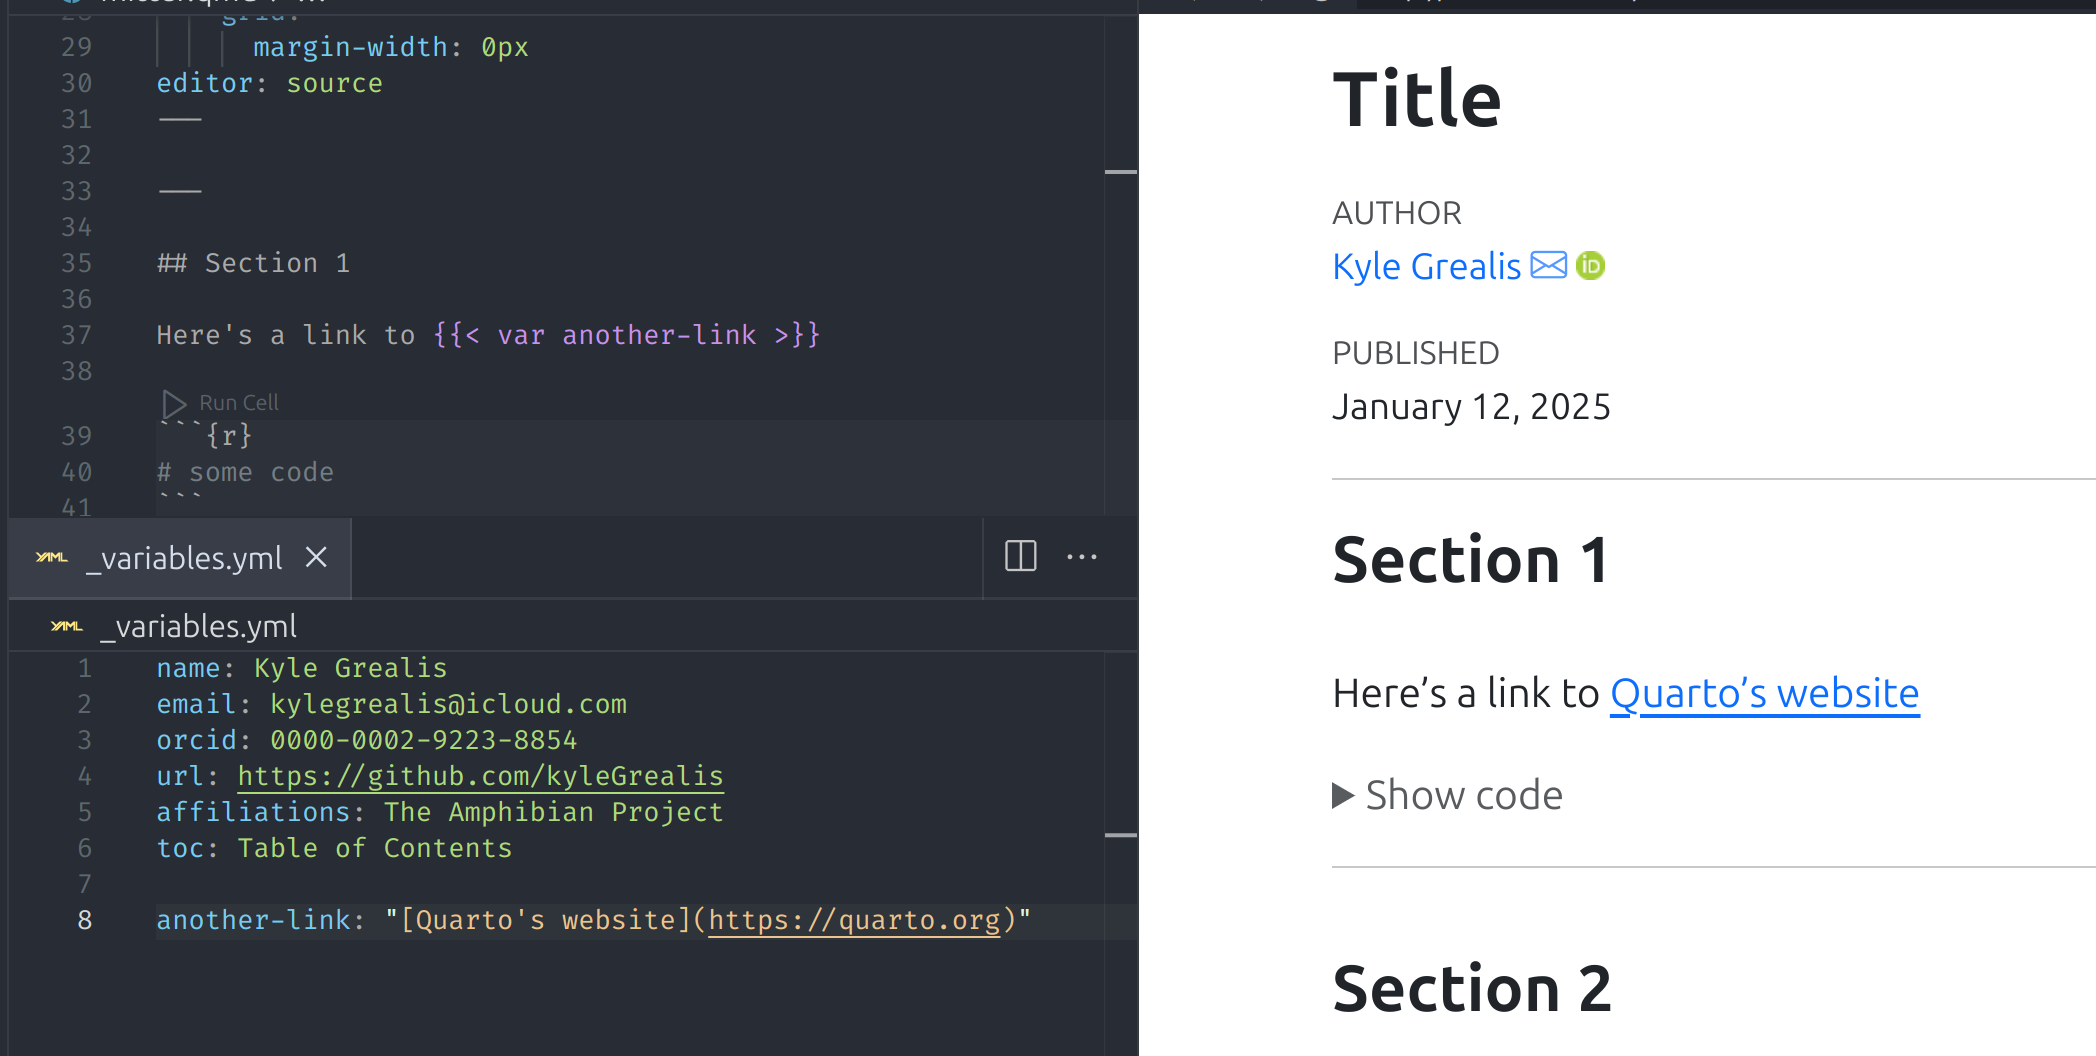Click the 'another-link' key on line 8

pyautogui.click(x=253, y=920)
